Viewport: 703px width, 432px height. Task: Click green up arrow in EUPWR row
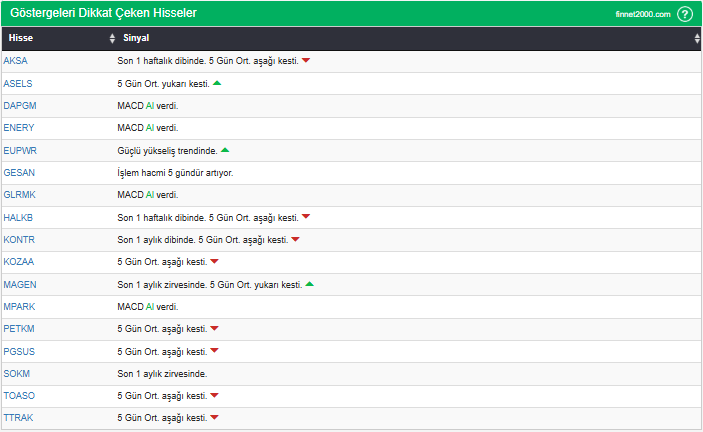tap(225, 150)
